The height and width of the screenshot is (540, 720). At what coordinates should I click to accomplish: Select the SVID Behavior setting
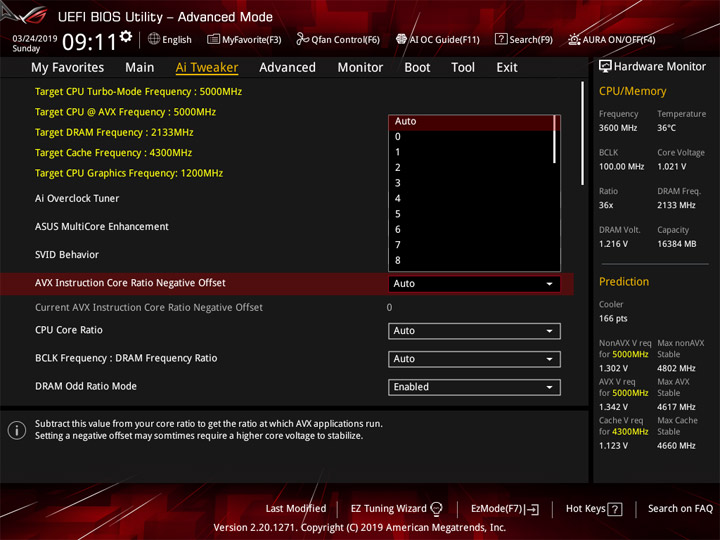pyautogui.click(x=67, y=254)
